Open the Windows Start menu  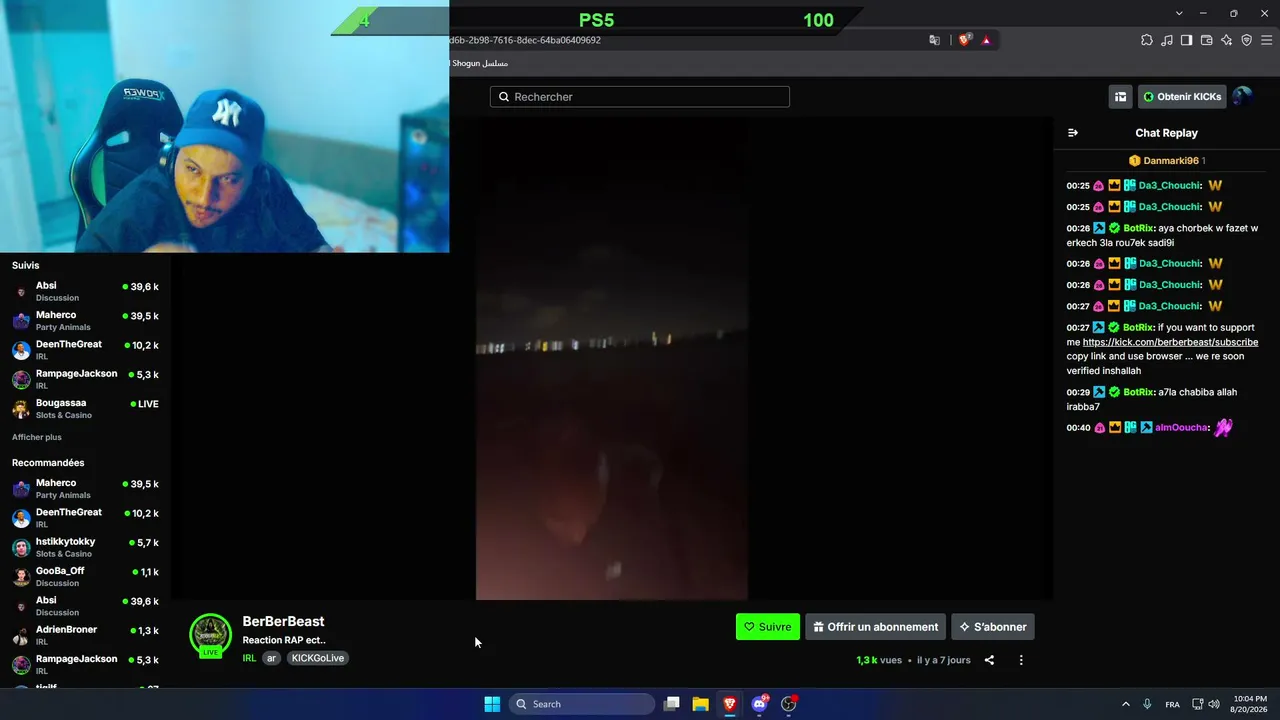point(492,704)
